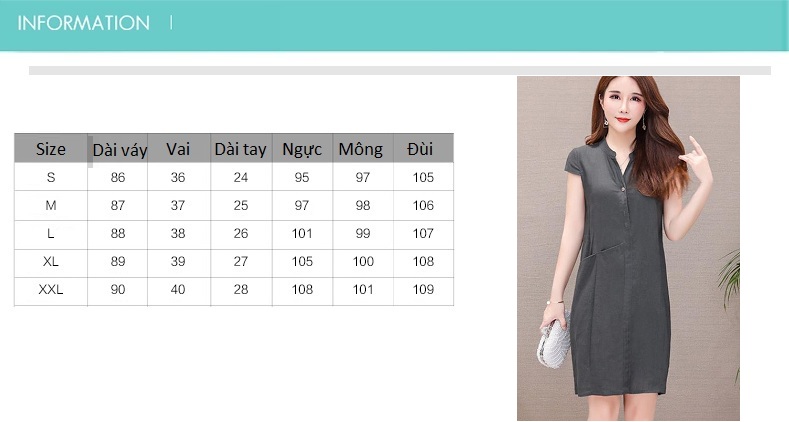The image size is (789, 422).
Task: Click the XXL size row label
Action: point(51,289)
